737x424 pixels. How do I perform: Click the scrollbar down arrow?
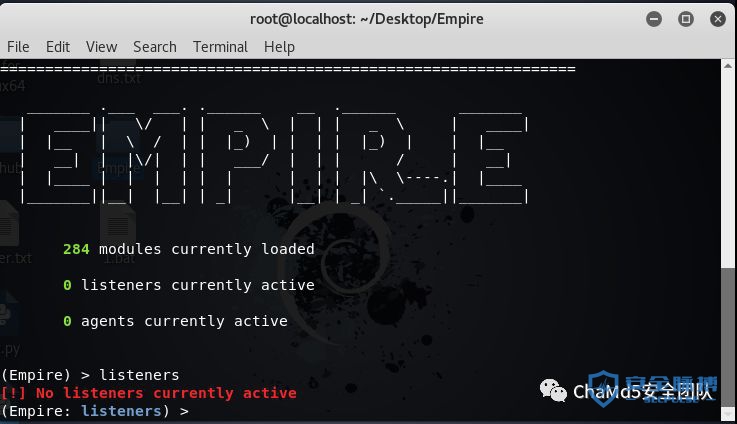pos(728,414)
